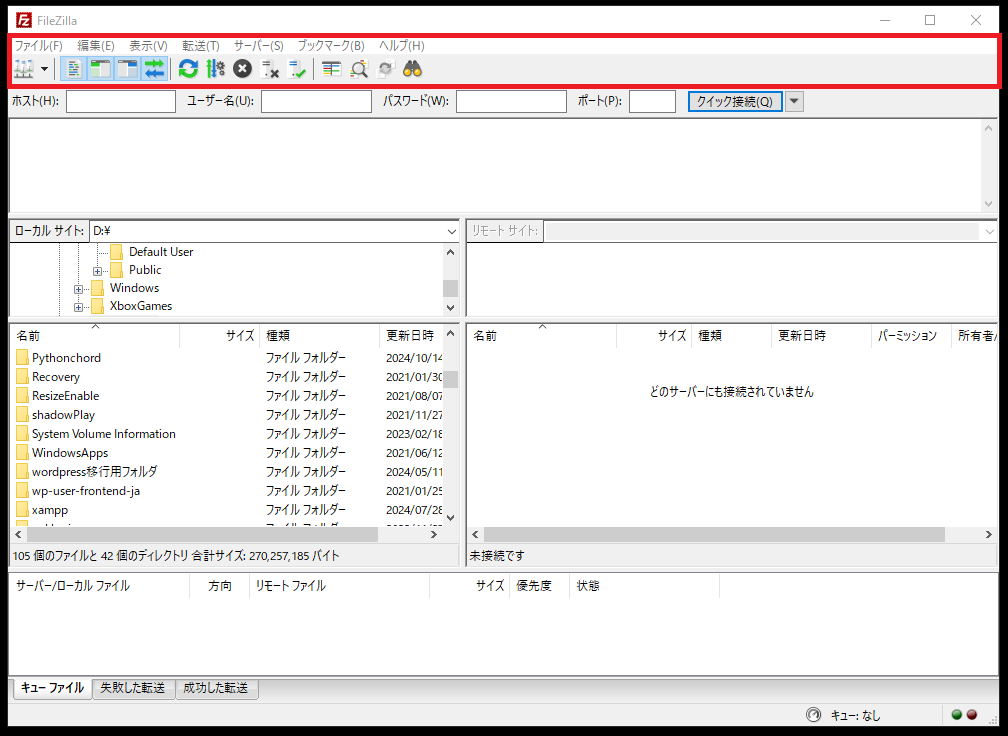This screenshot has width=1008, height=736.
Task: Toggle processing of the transfer queue
Action: coord(215,69)
